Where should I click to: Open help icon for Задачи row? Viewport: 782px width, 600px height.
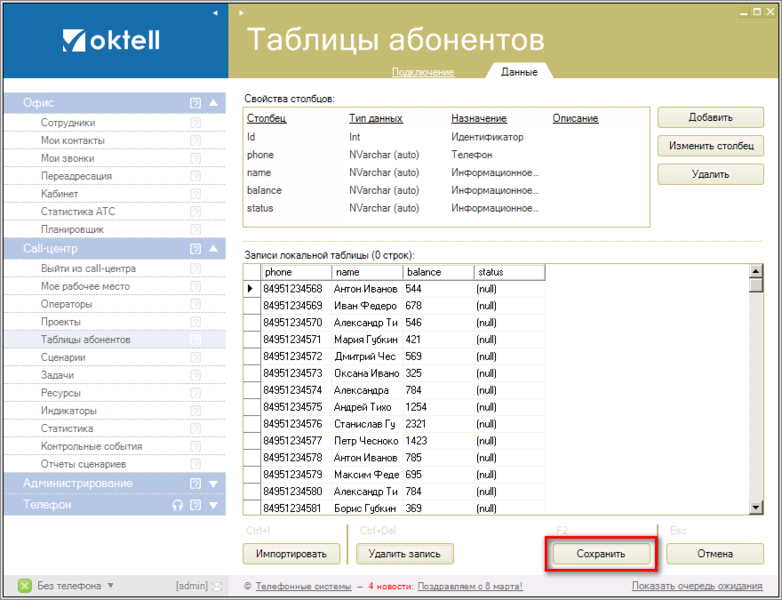tap(195, 376)
